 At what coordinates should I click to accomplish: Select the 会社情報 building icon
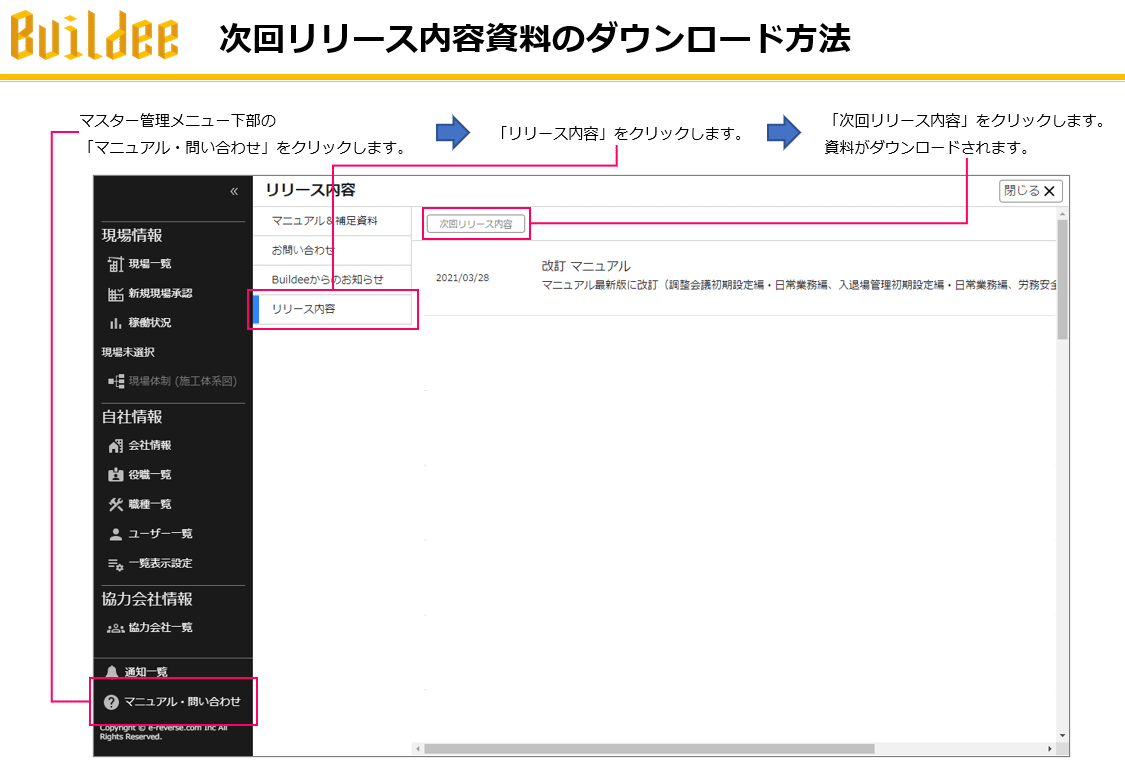(x=115, y=445)
